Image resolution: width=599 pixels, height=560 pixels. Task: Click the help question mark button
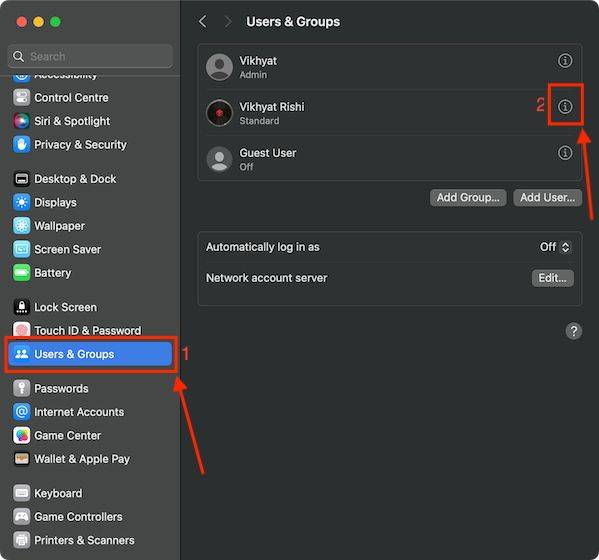click(573, 331)
